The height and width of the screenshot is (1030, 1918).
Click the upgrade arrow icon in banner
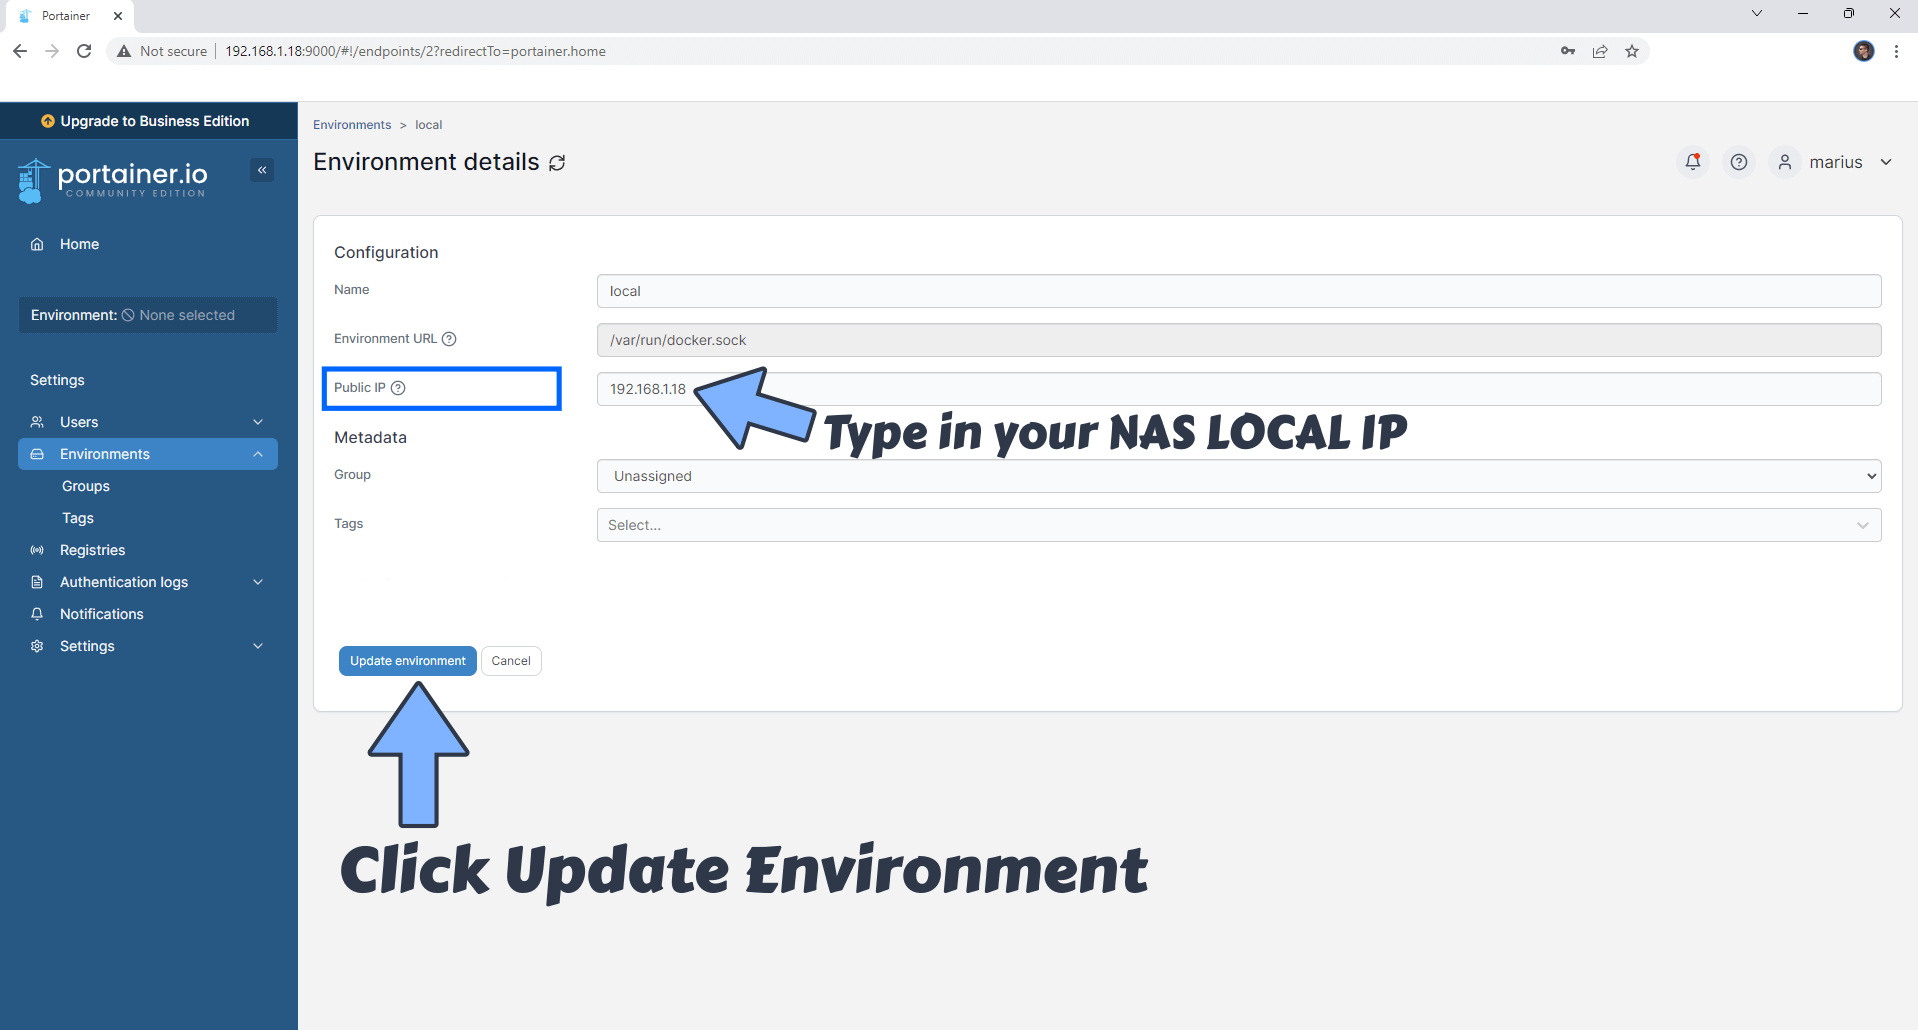(x=47, y=121)
